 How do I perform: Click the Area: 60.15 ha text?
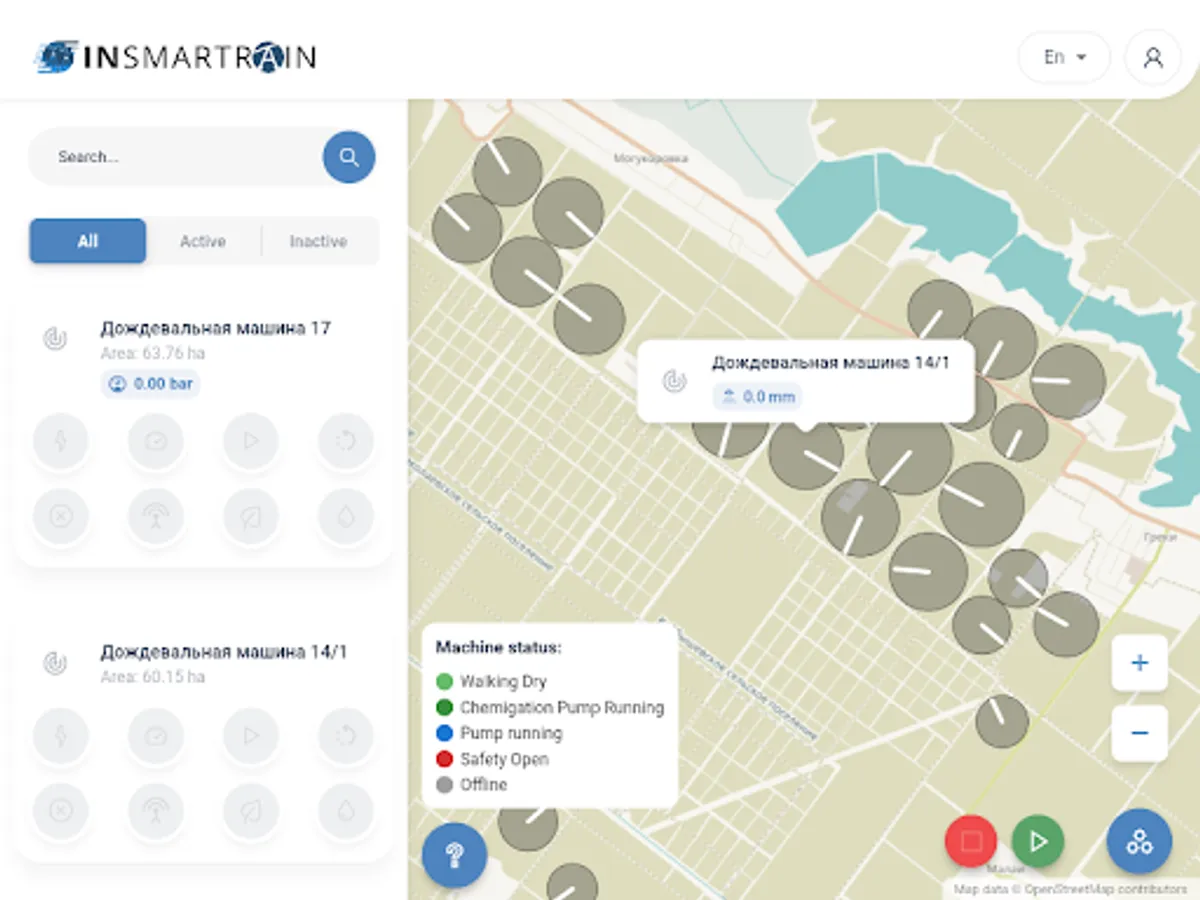tap(153, 677)
